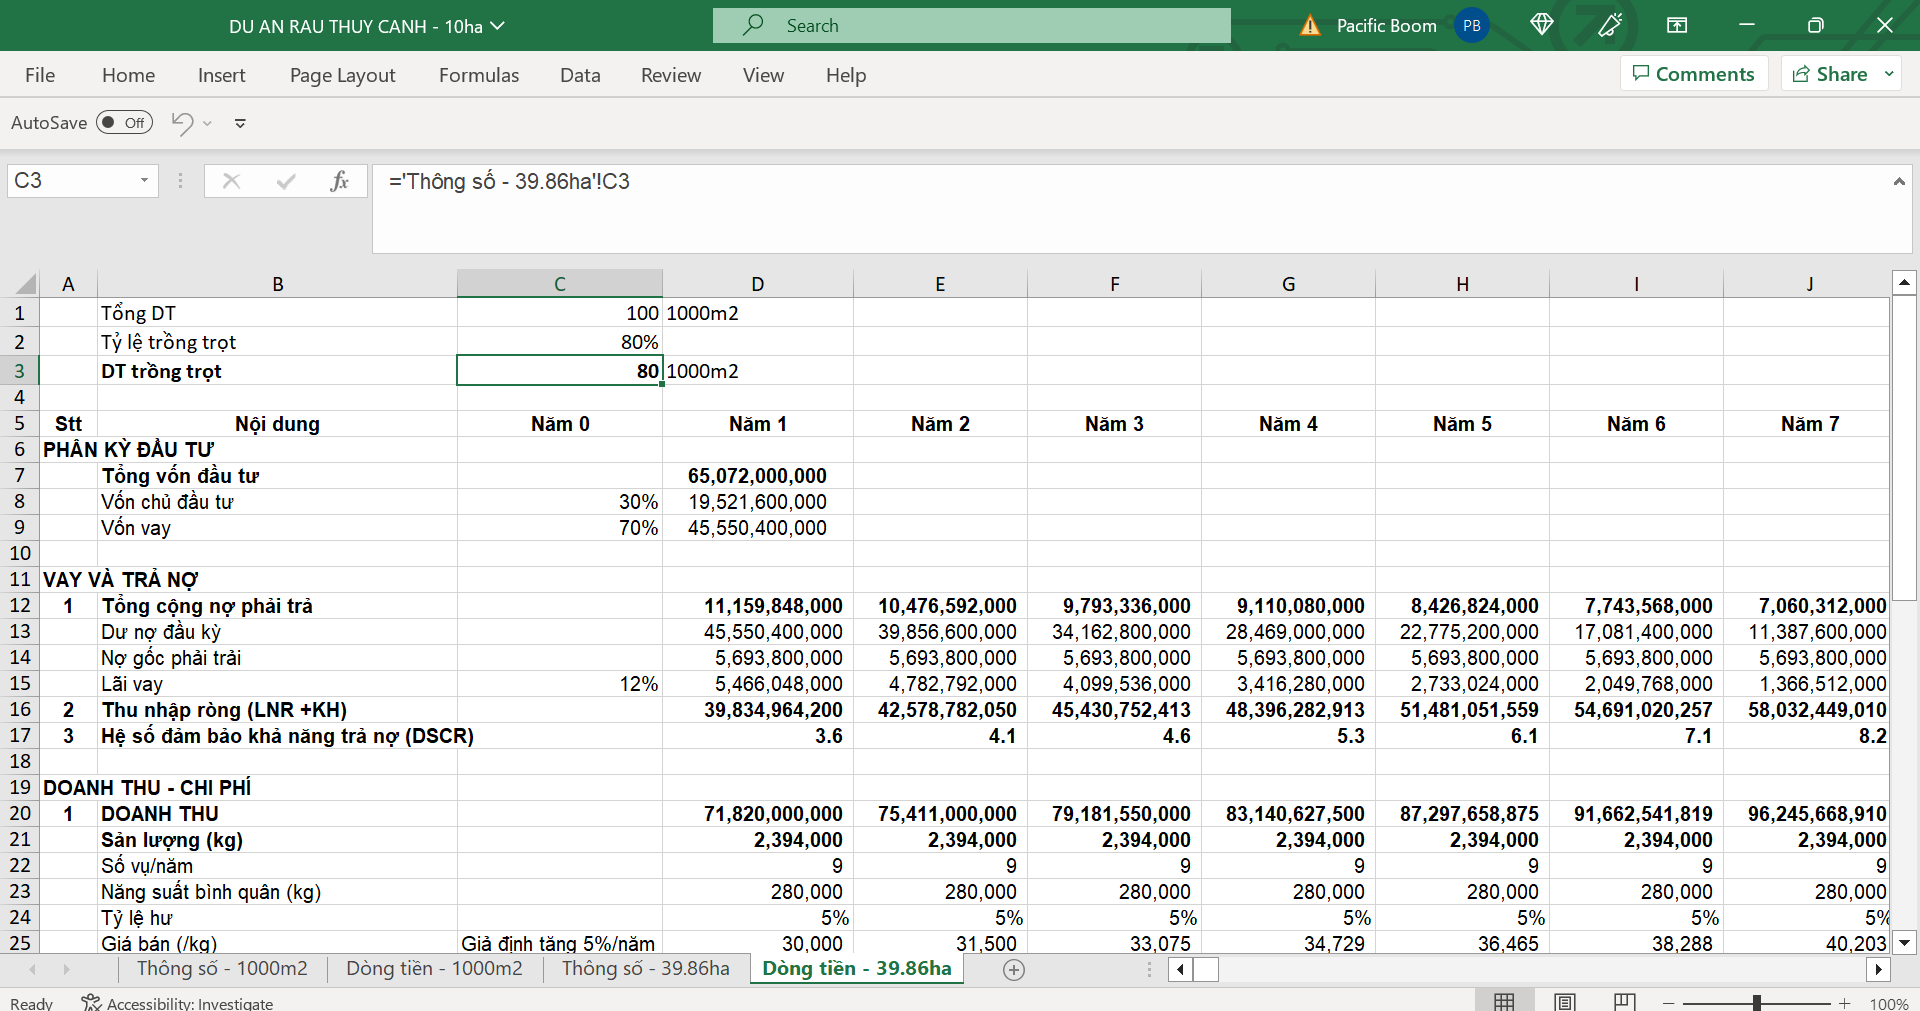Click the Undo arrow icon

click(x=182, y=123)
